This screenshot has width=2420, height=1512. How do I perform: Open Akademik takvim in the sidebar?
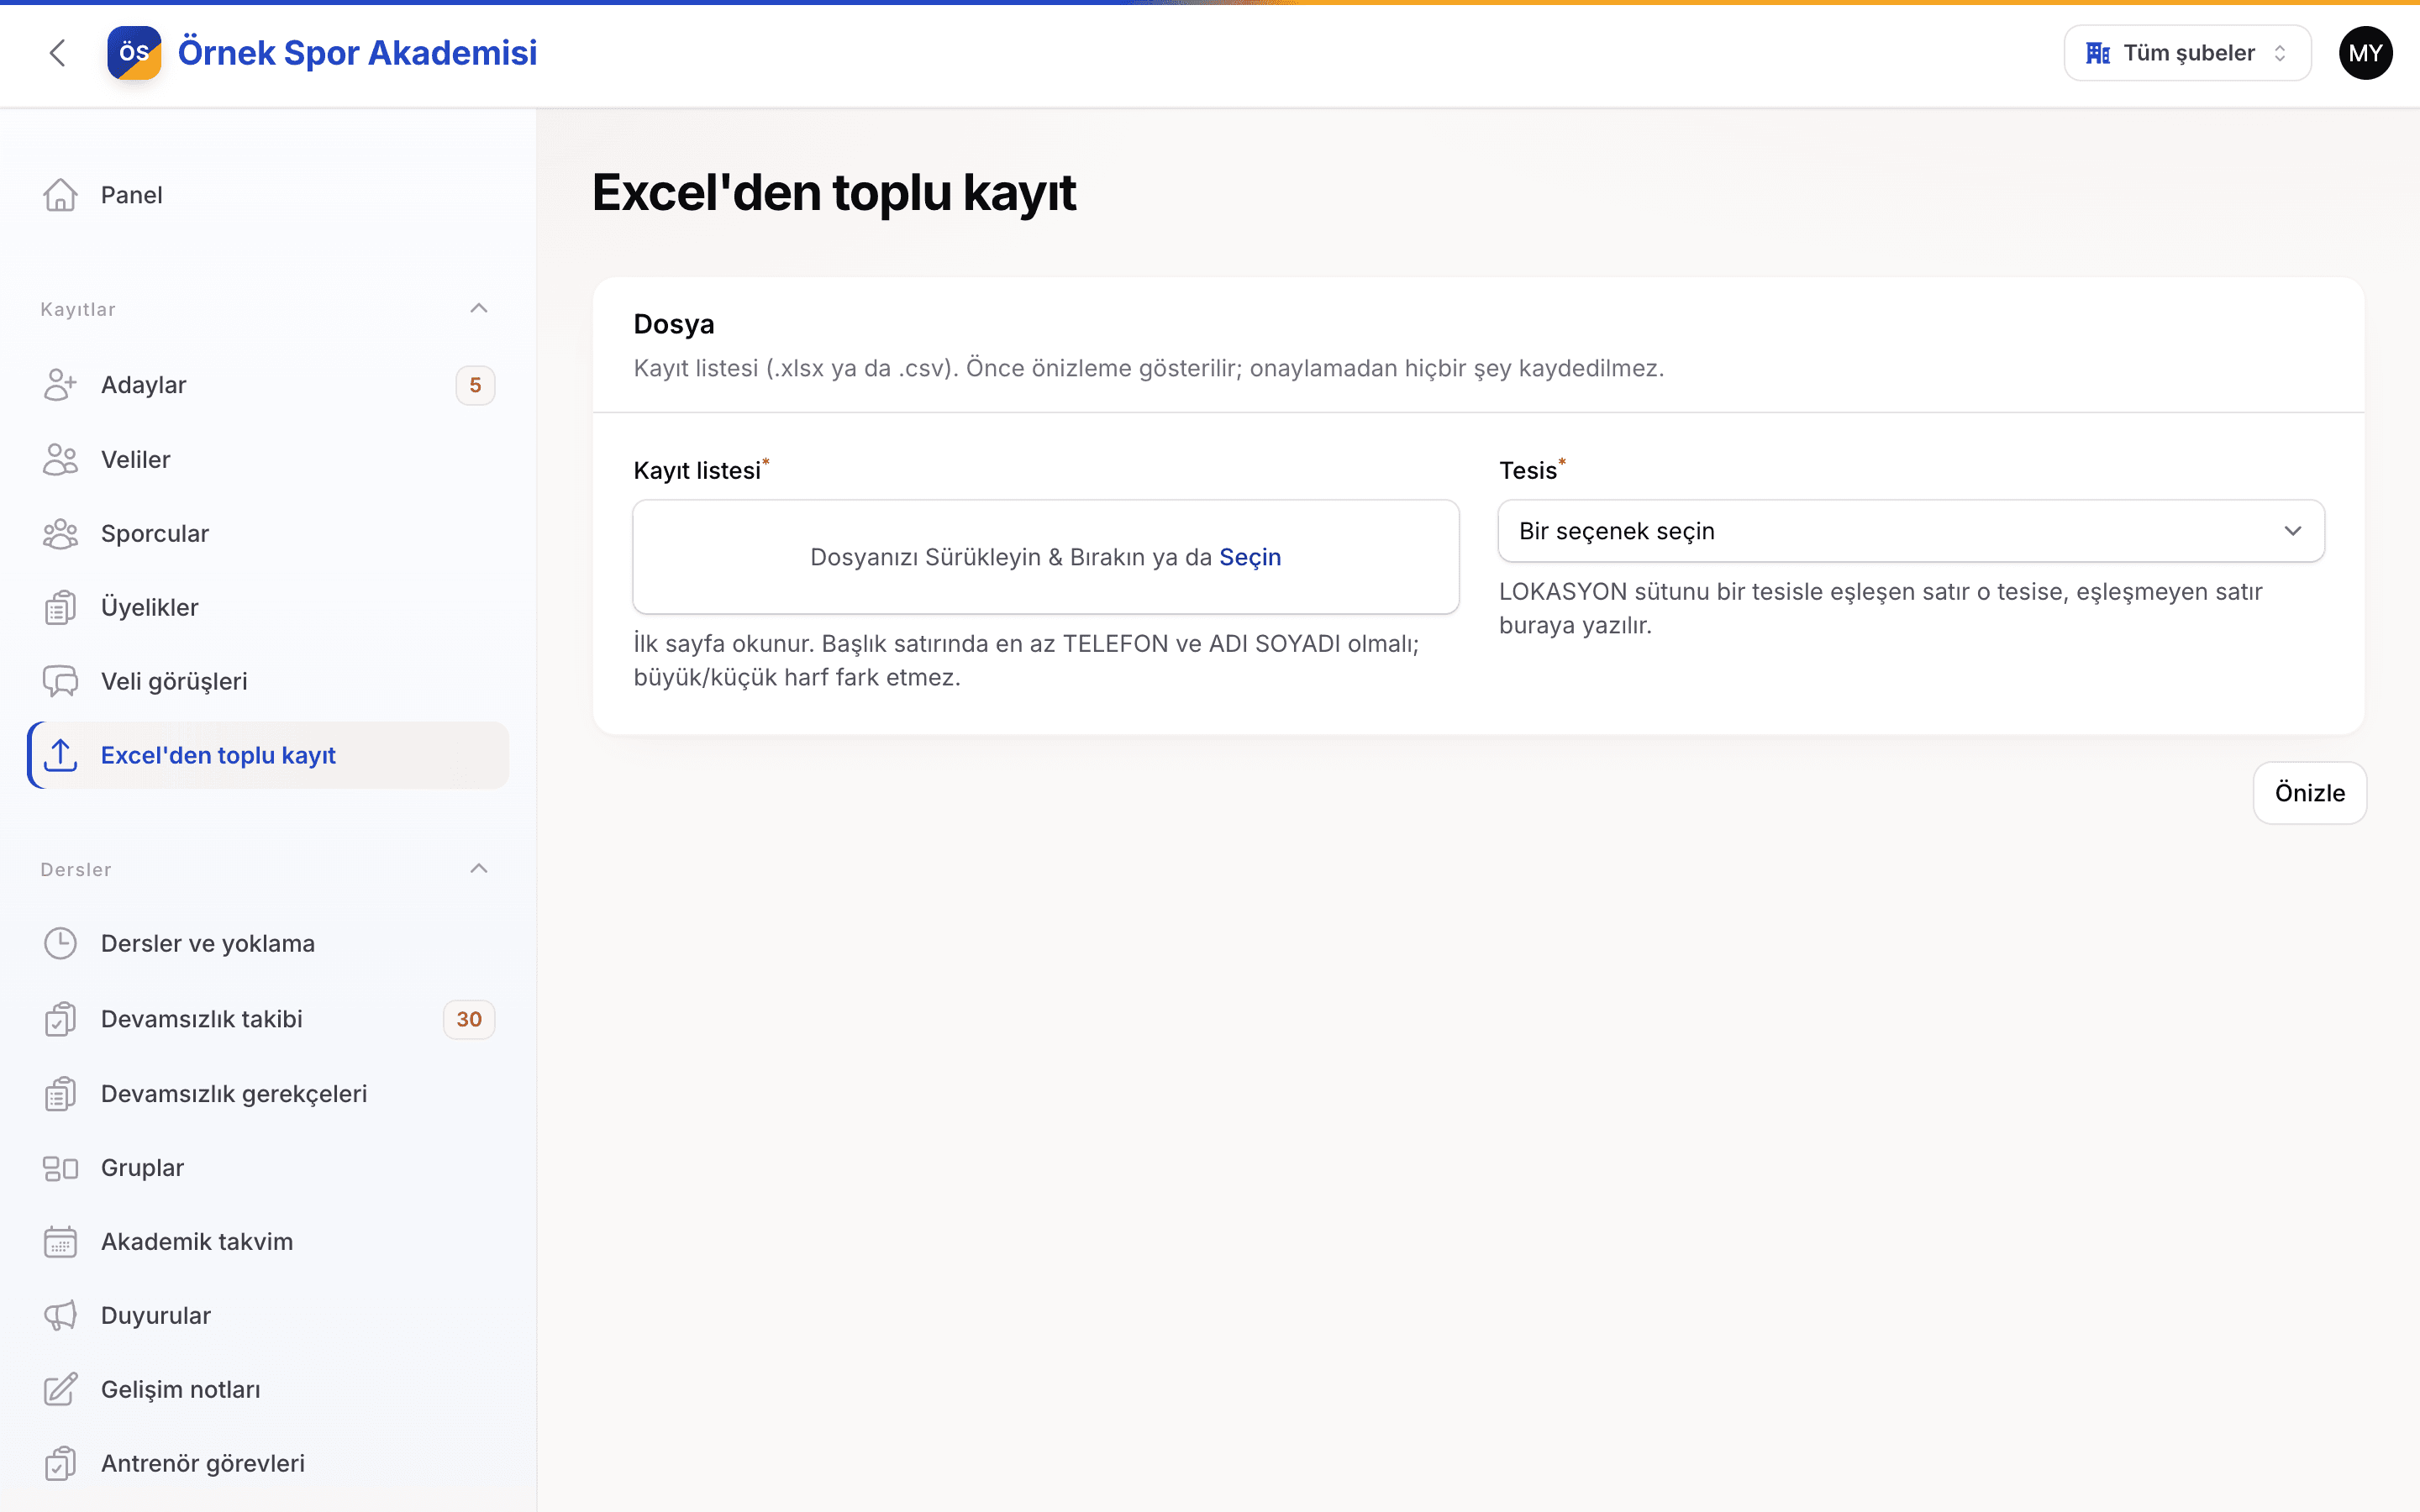(268, 1241)
